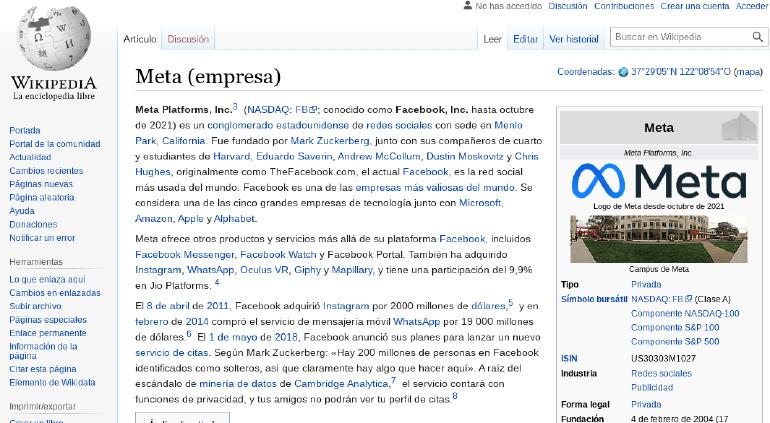Open the Microsoft link

click(480, 203)
